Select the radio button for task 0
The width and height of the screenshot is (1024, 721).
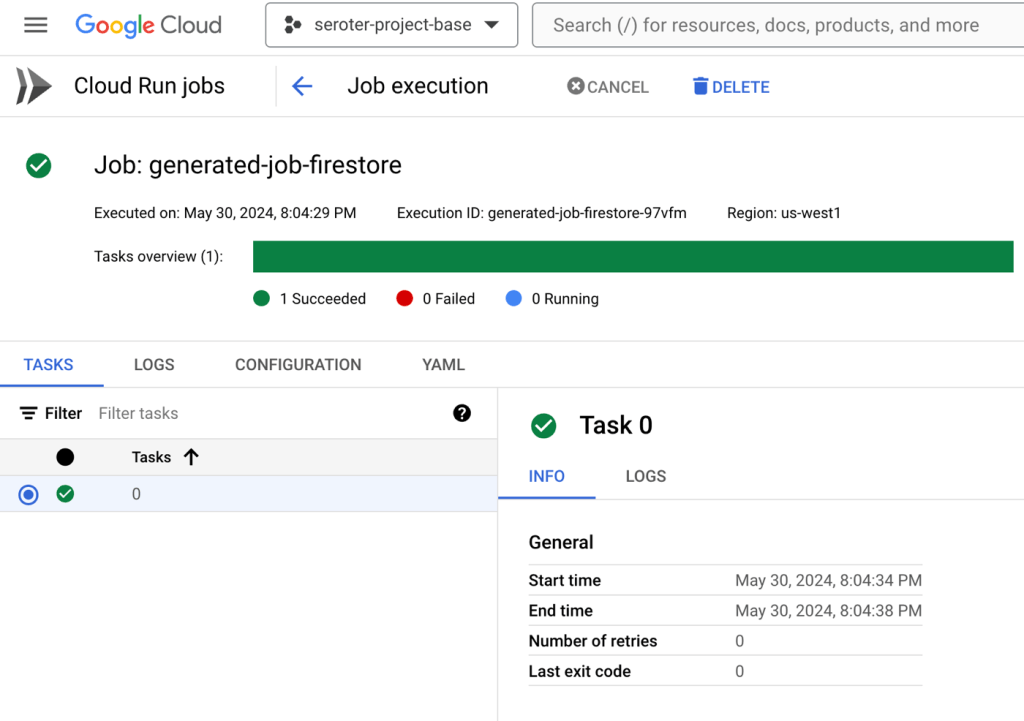click(x=29, y=494)
